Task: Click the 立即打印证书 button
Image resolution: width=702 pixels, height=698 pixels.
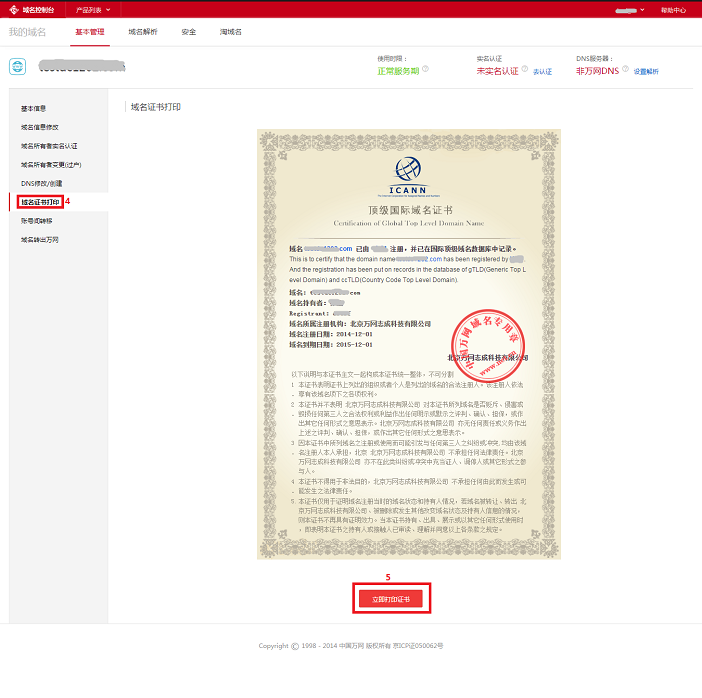Action: (x=391, y=598)
